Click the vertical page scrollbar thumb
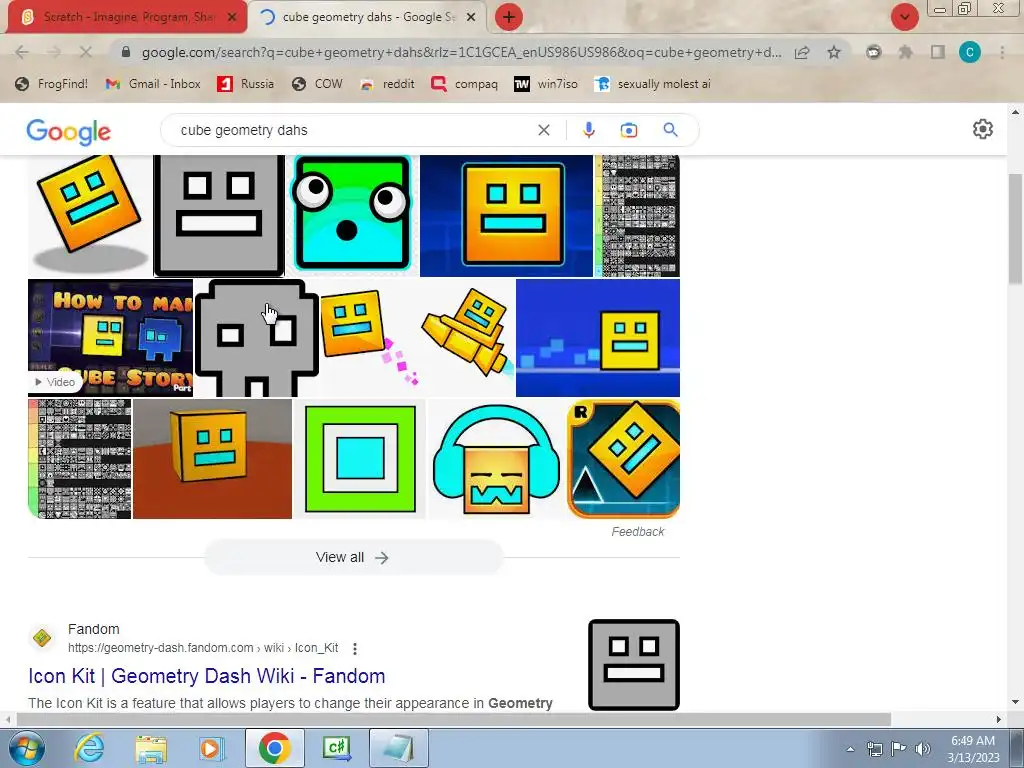The width and height of the screenshot is (1024, 768). [1016, 229]
